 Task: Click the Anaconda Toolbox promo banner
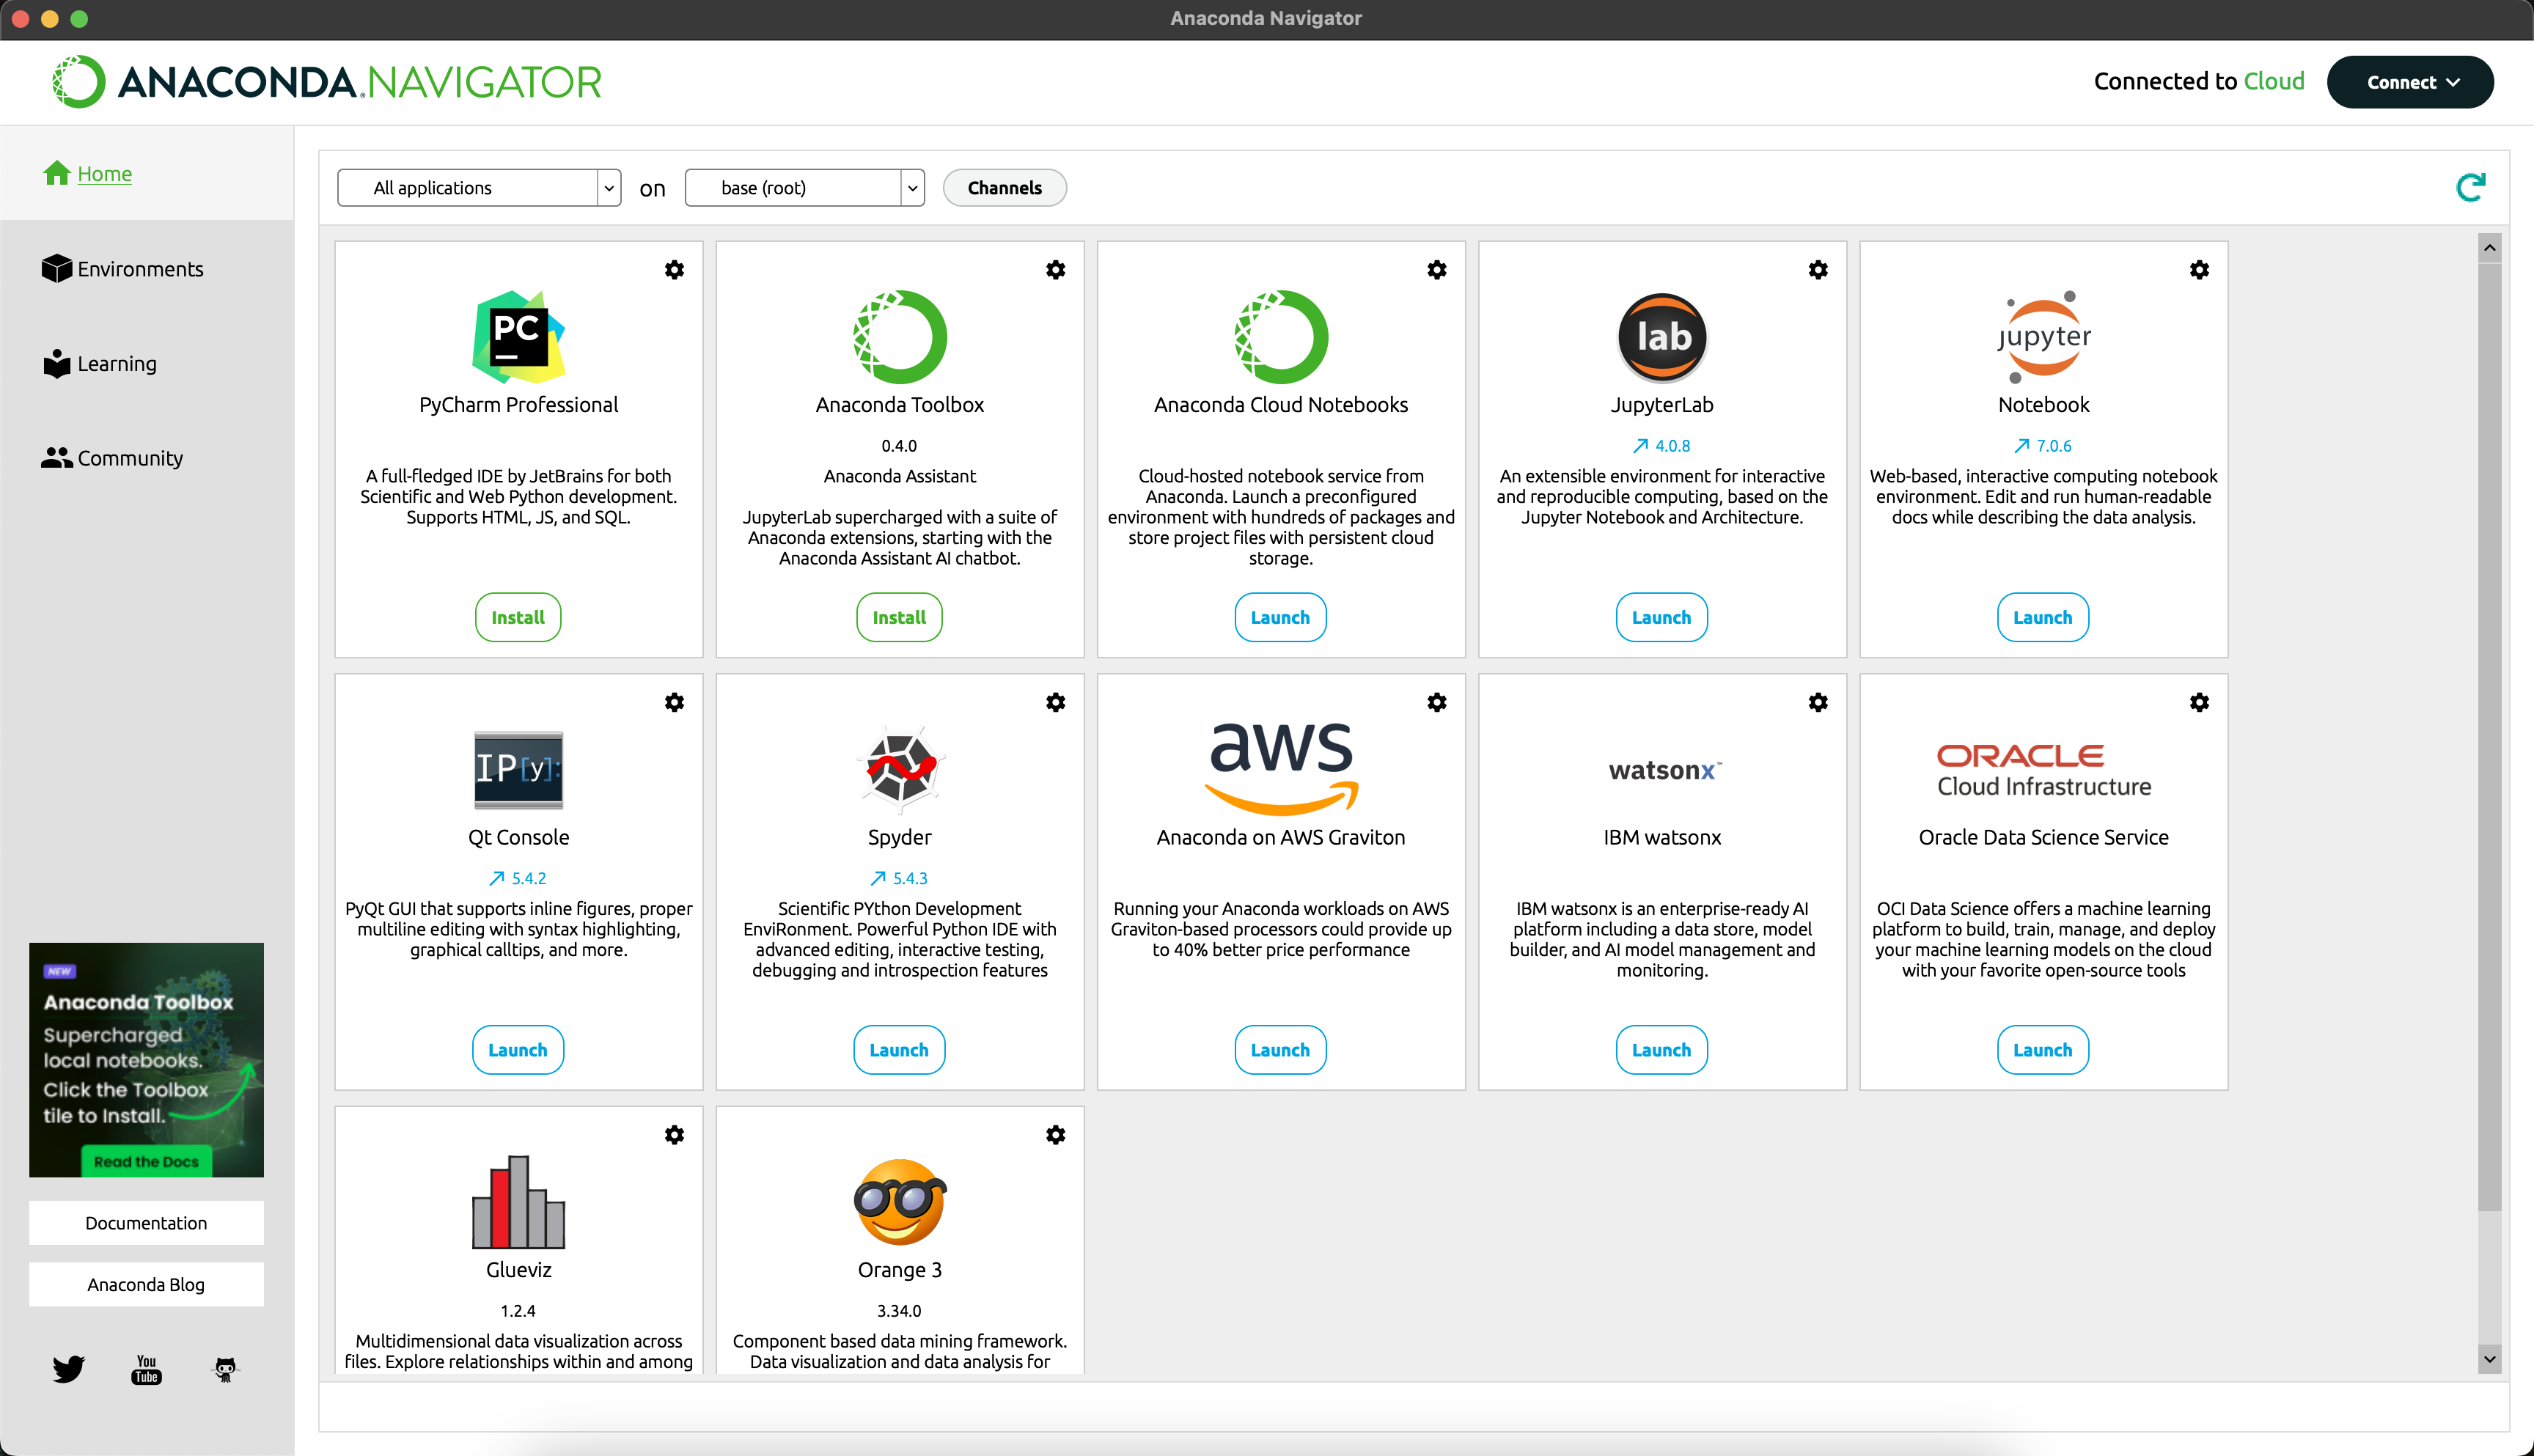coord(146,1059)
